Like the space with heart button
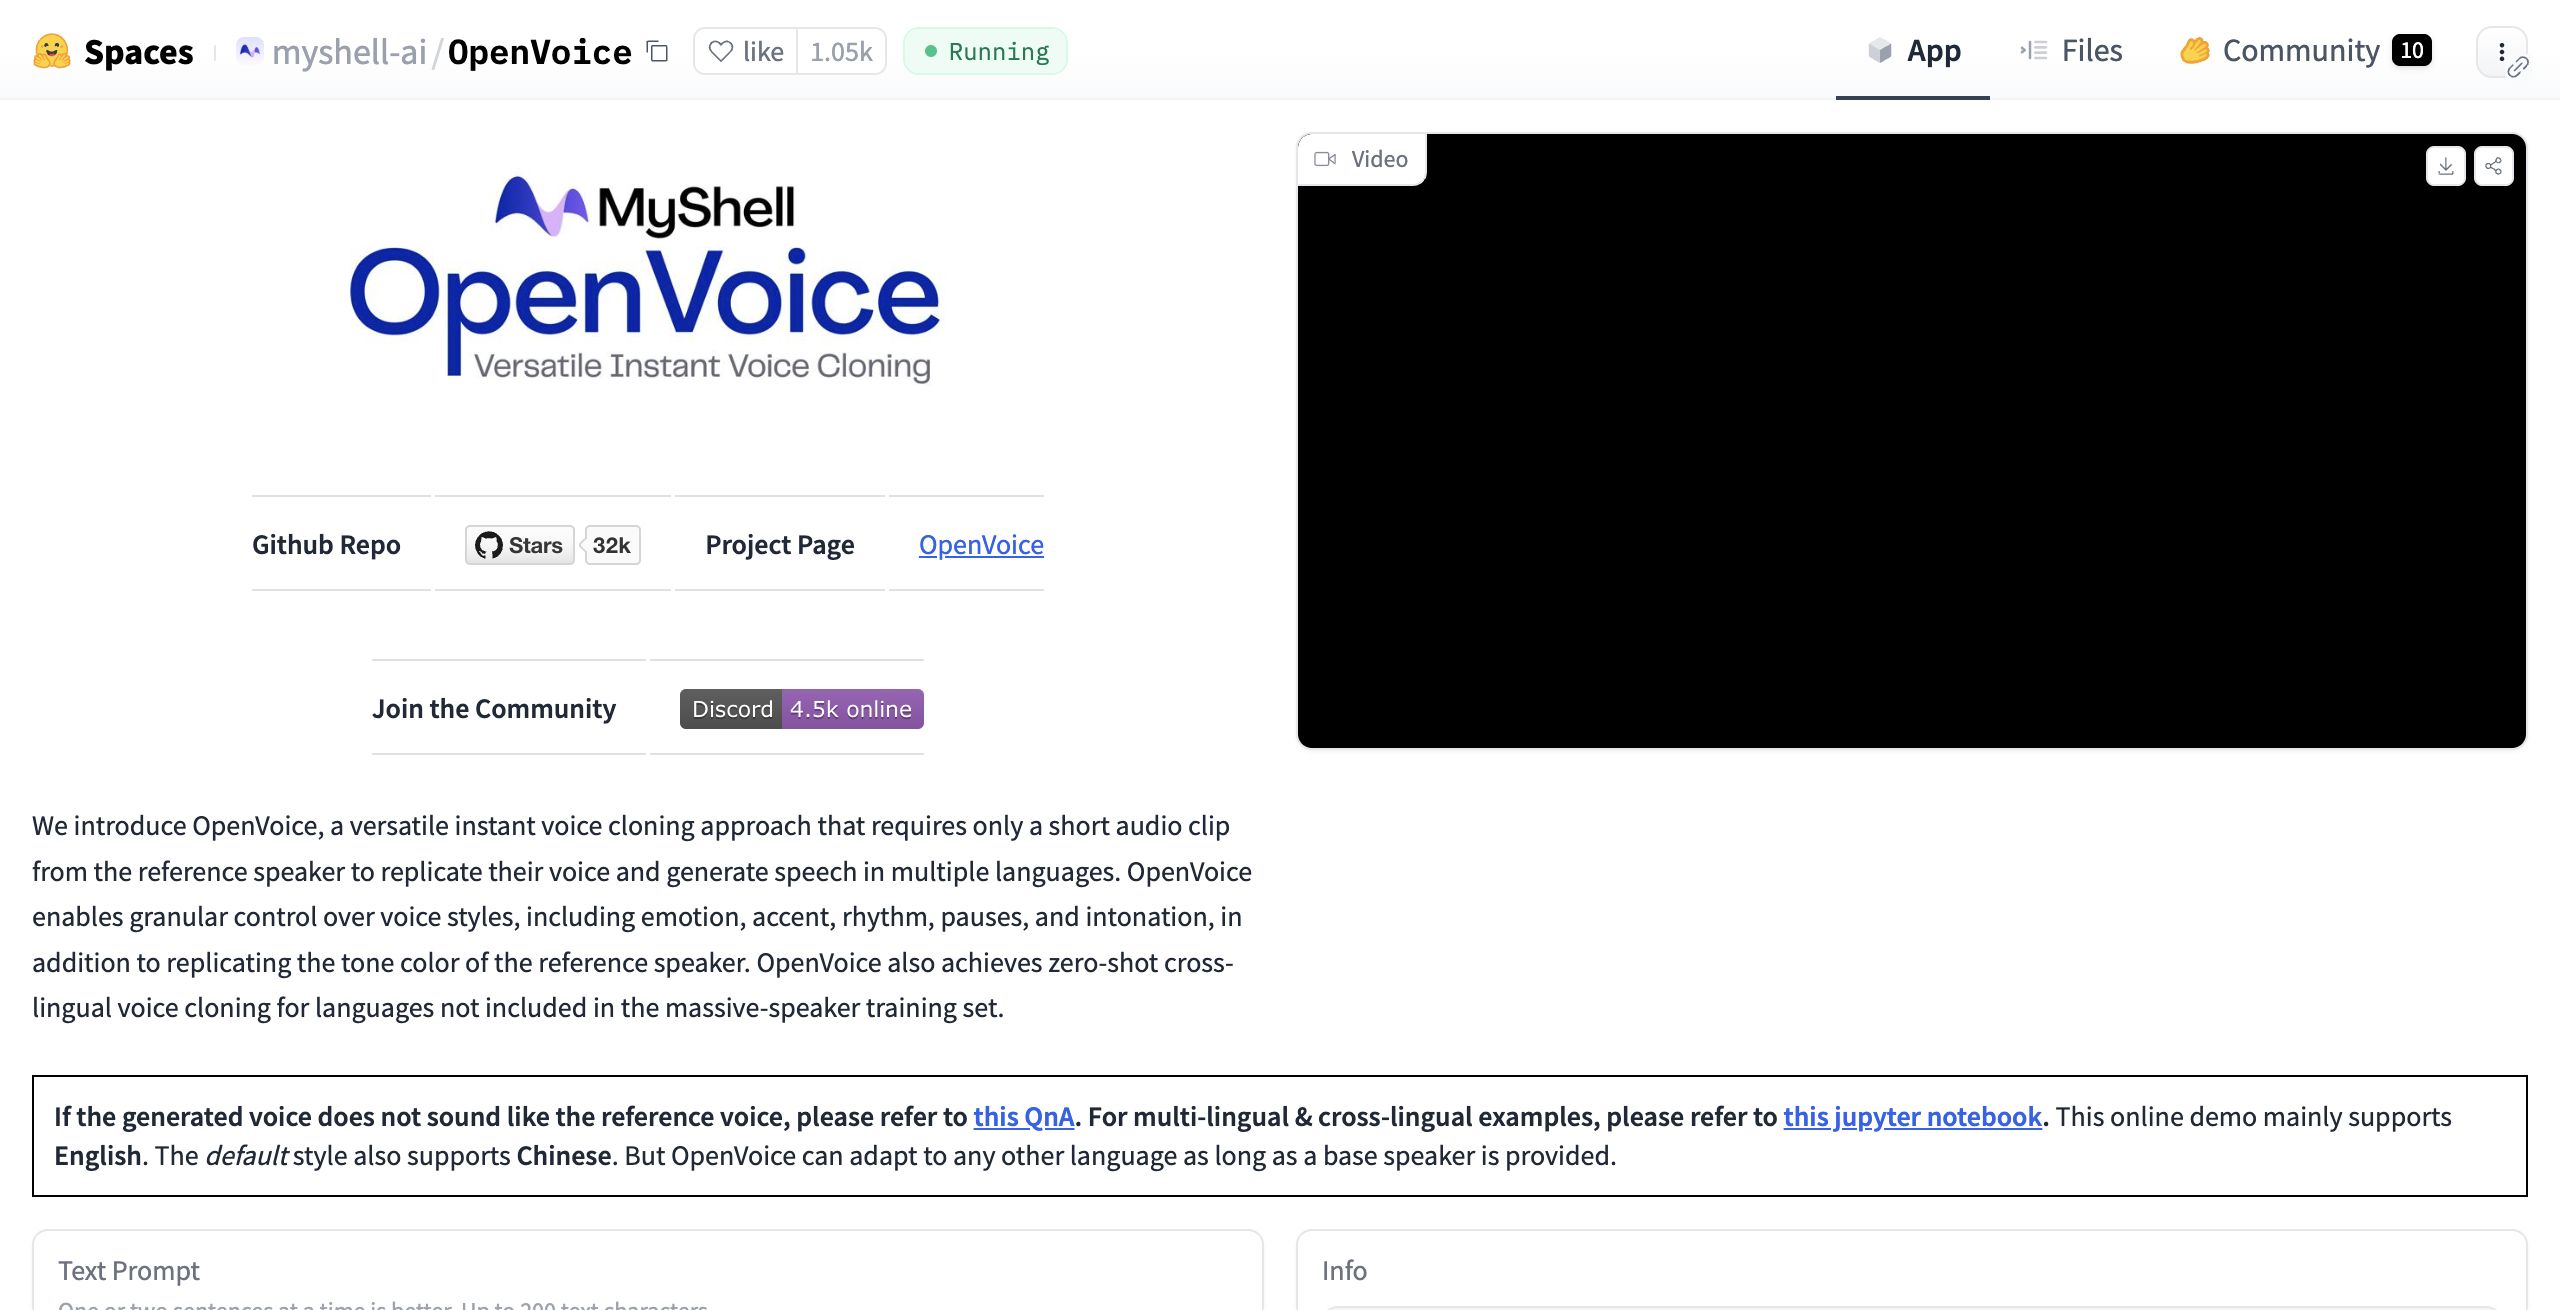 [x=746, y=51]
